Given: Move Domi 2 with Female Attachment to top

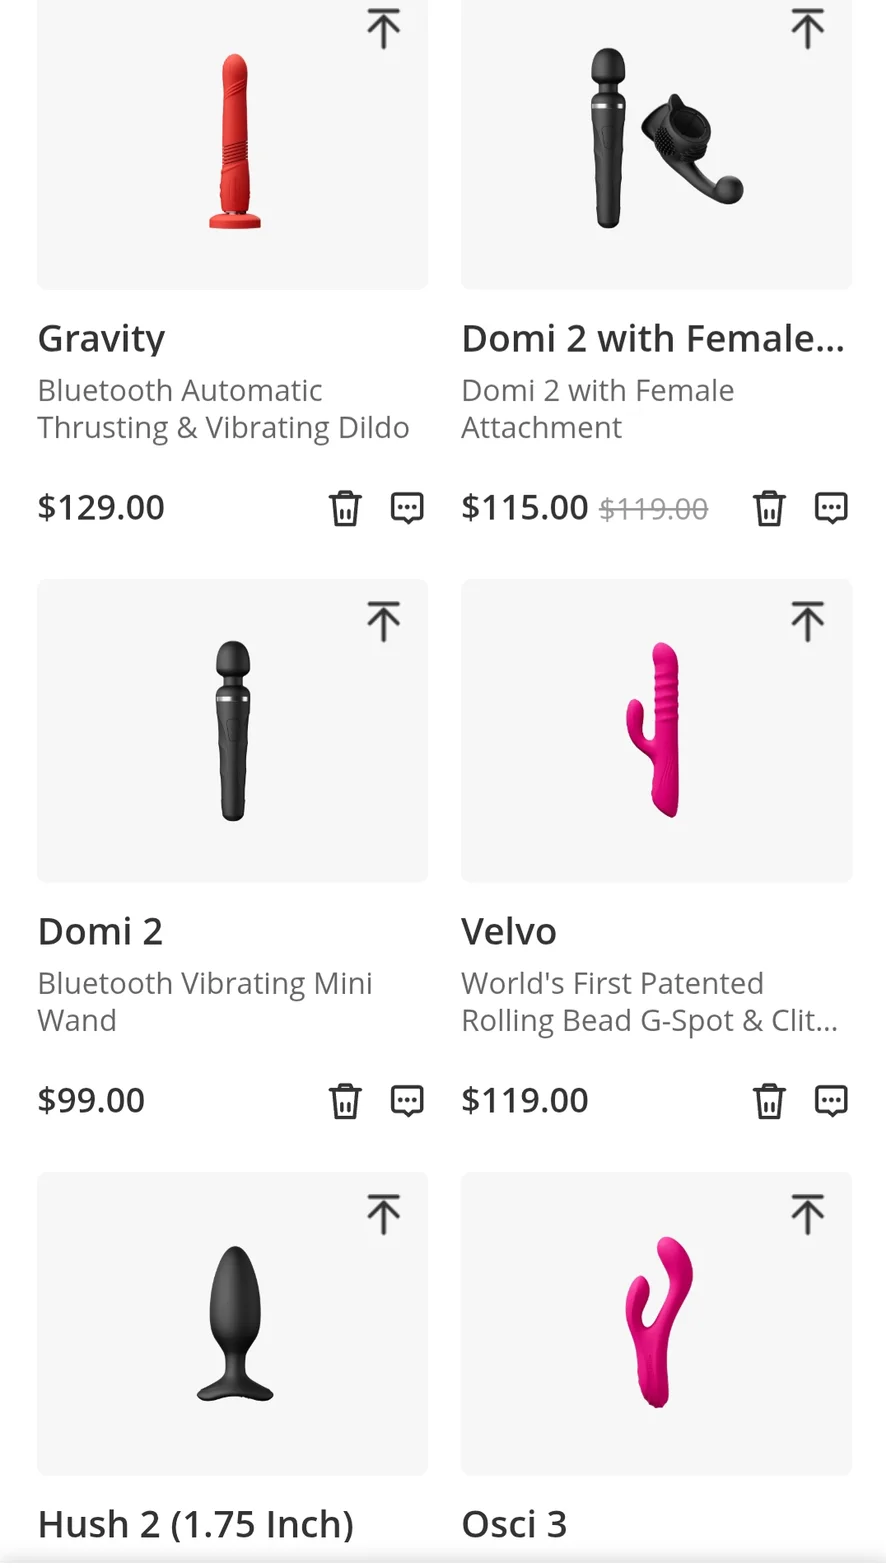Looking at the screenshot, I should 807,28.
